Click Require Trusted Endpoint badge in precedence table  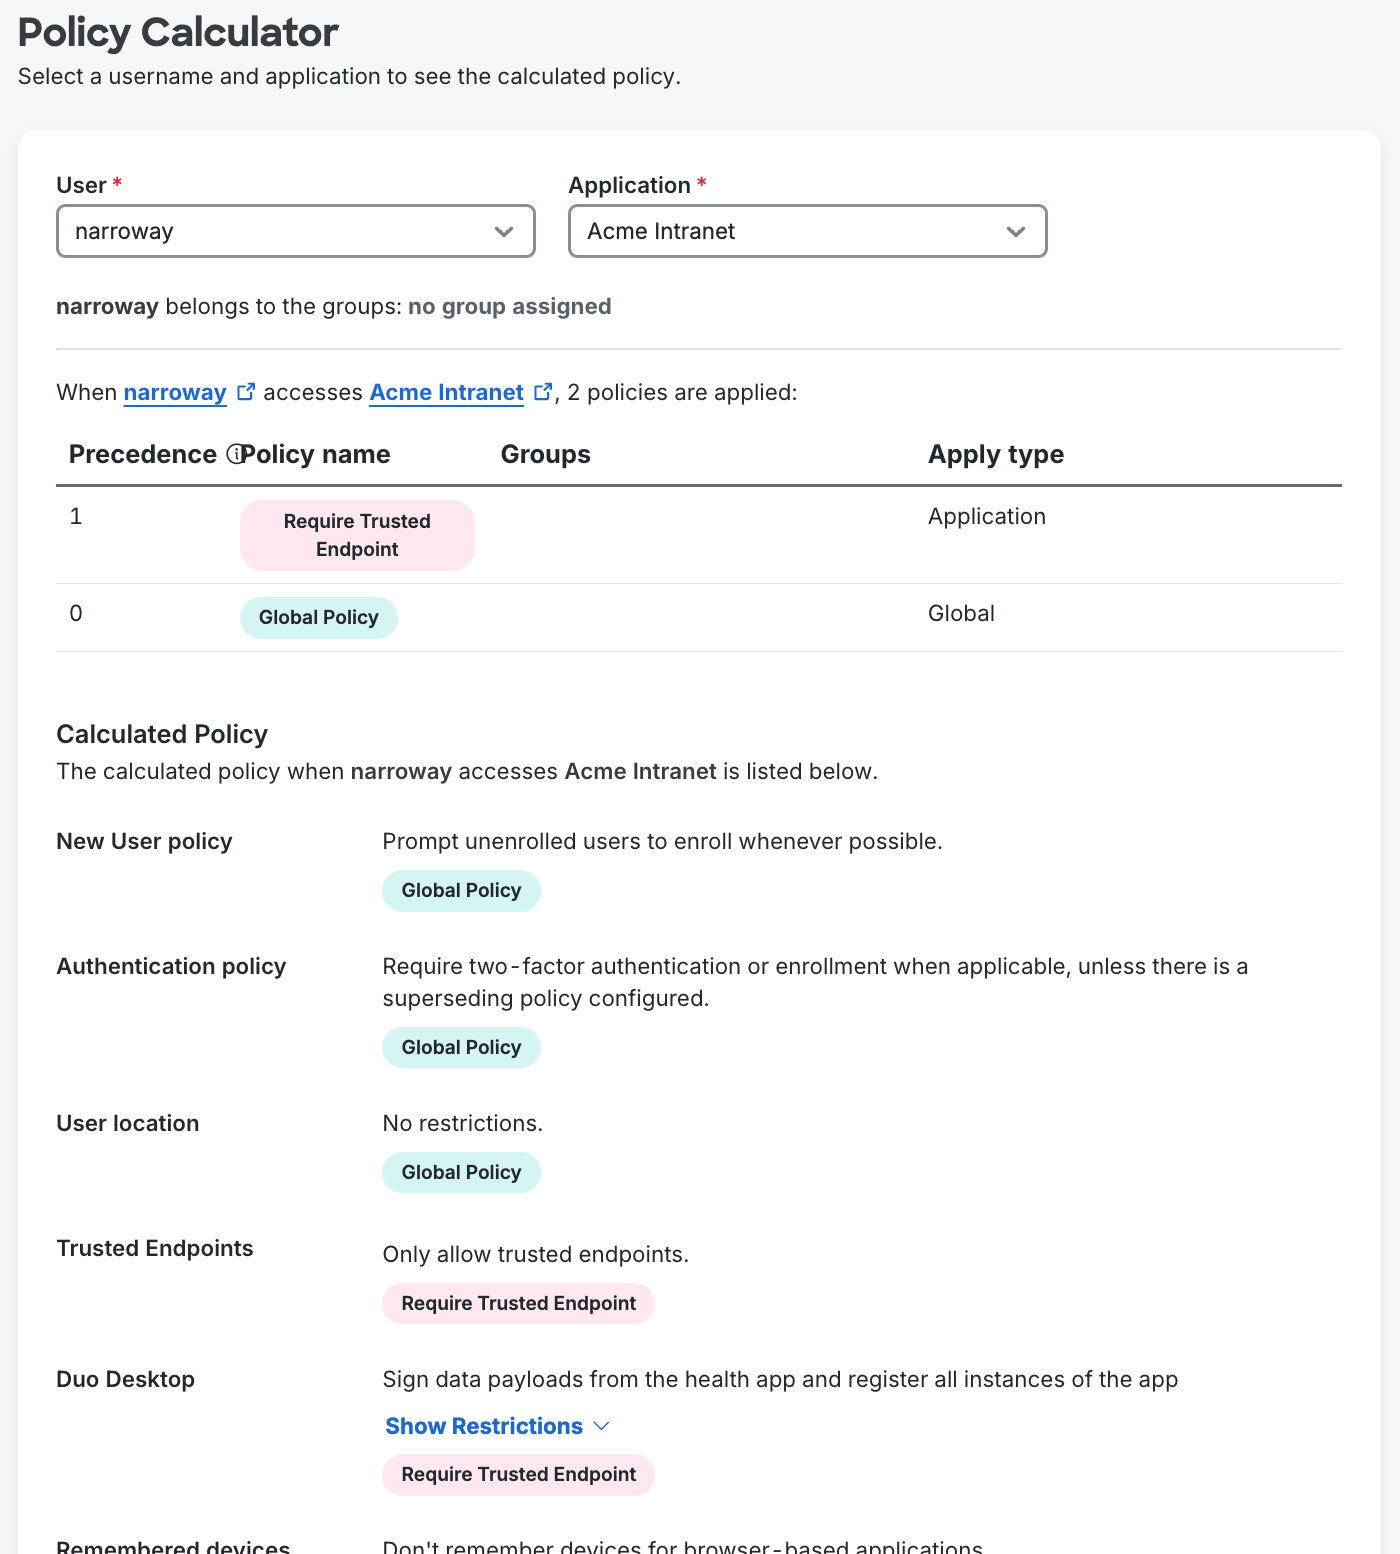click(357, 535)
